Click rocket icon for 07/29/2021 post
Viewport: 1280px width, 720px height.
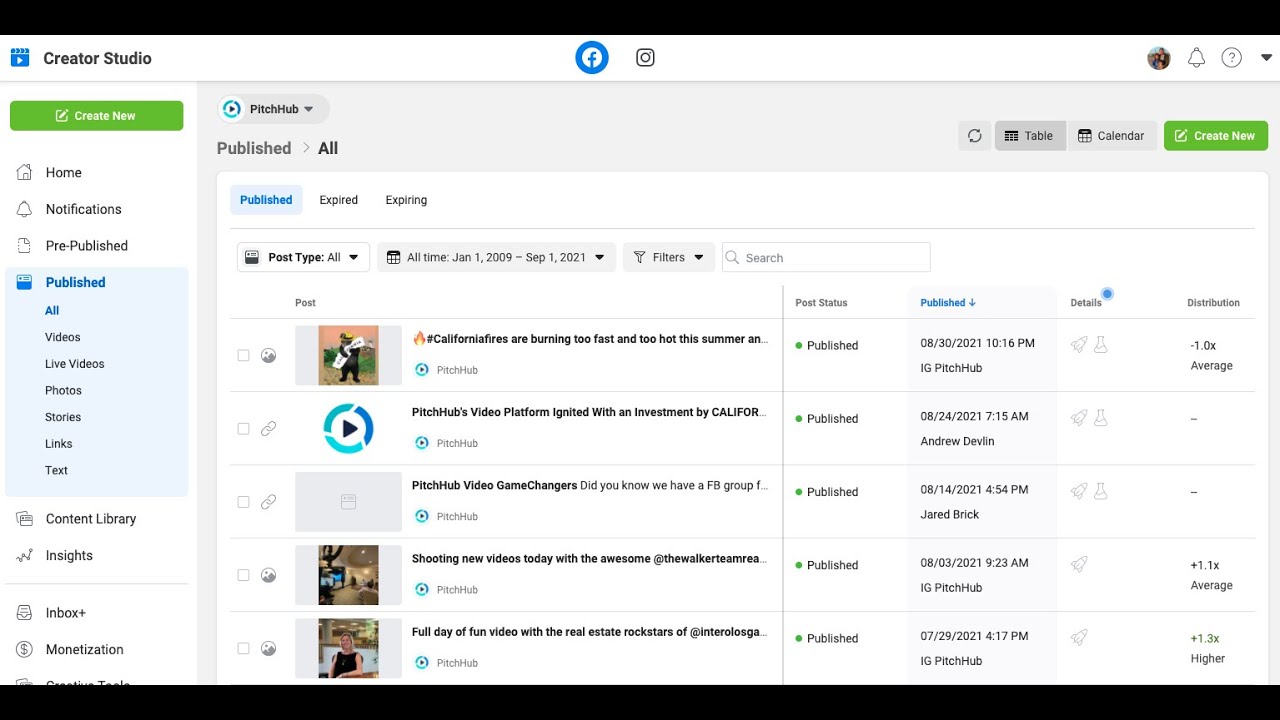pos(1079,637)
